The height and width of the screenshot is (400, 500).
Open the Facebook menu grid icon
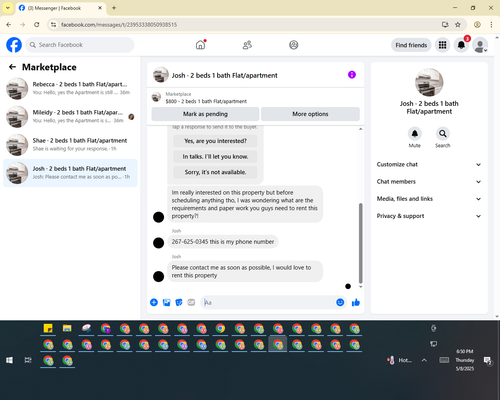(442, 45)
